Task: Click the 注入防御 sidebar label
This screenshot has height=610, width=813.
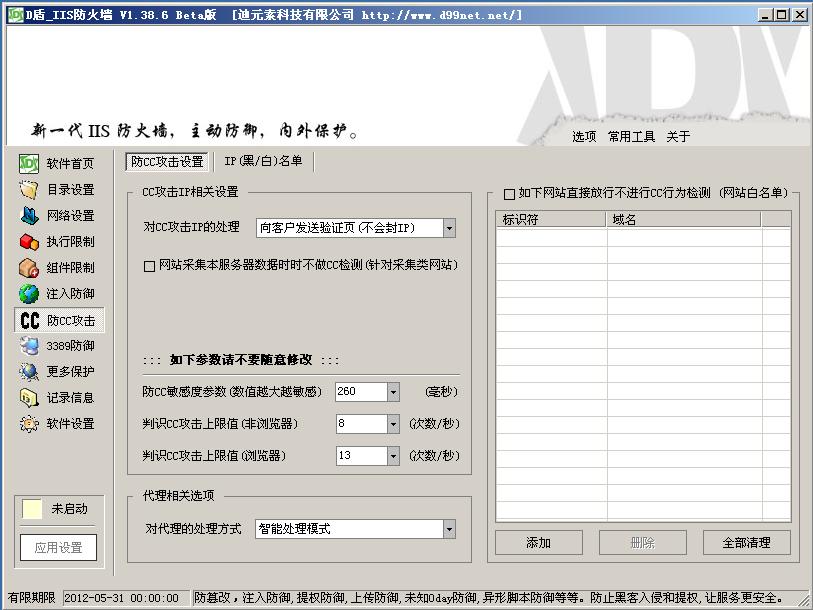Action: (71, 294)
